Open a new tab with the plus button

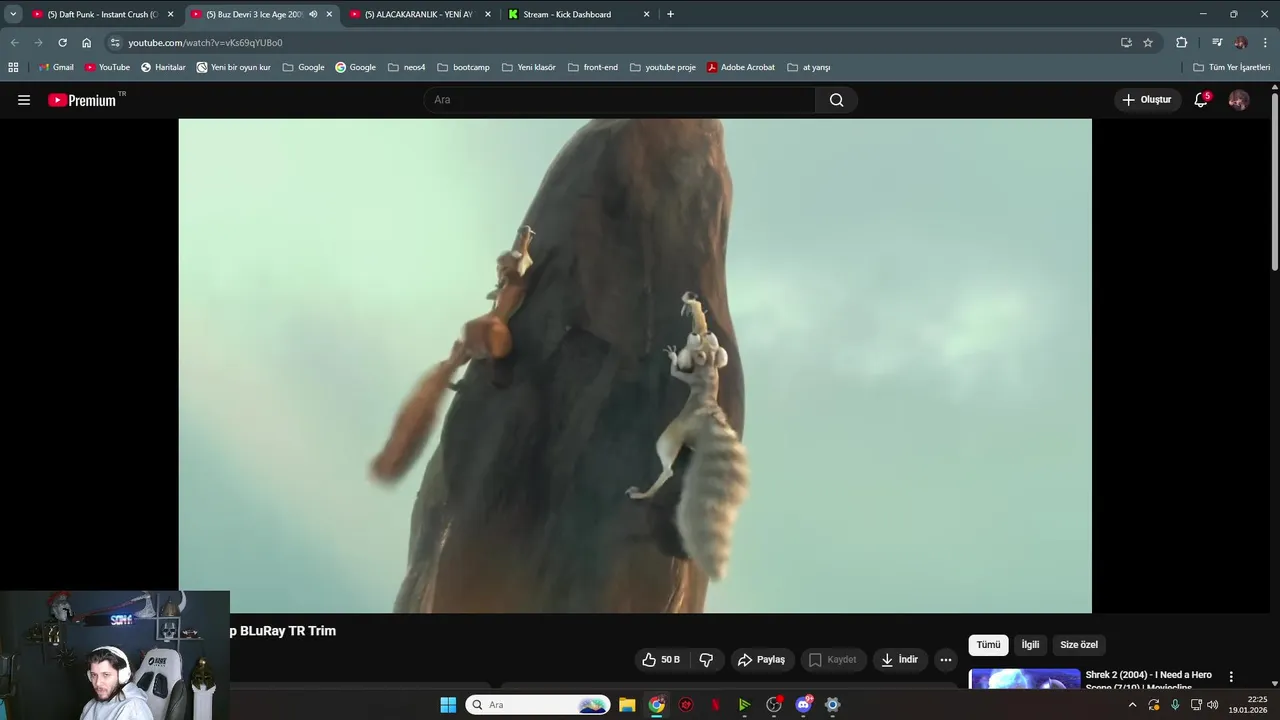(670, 15)
